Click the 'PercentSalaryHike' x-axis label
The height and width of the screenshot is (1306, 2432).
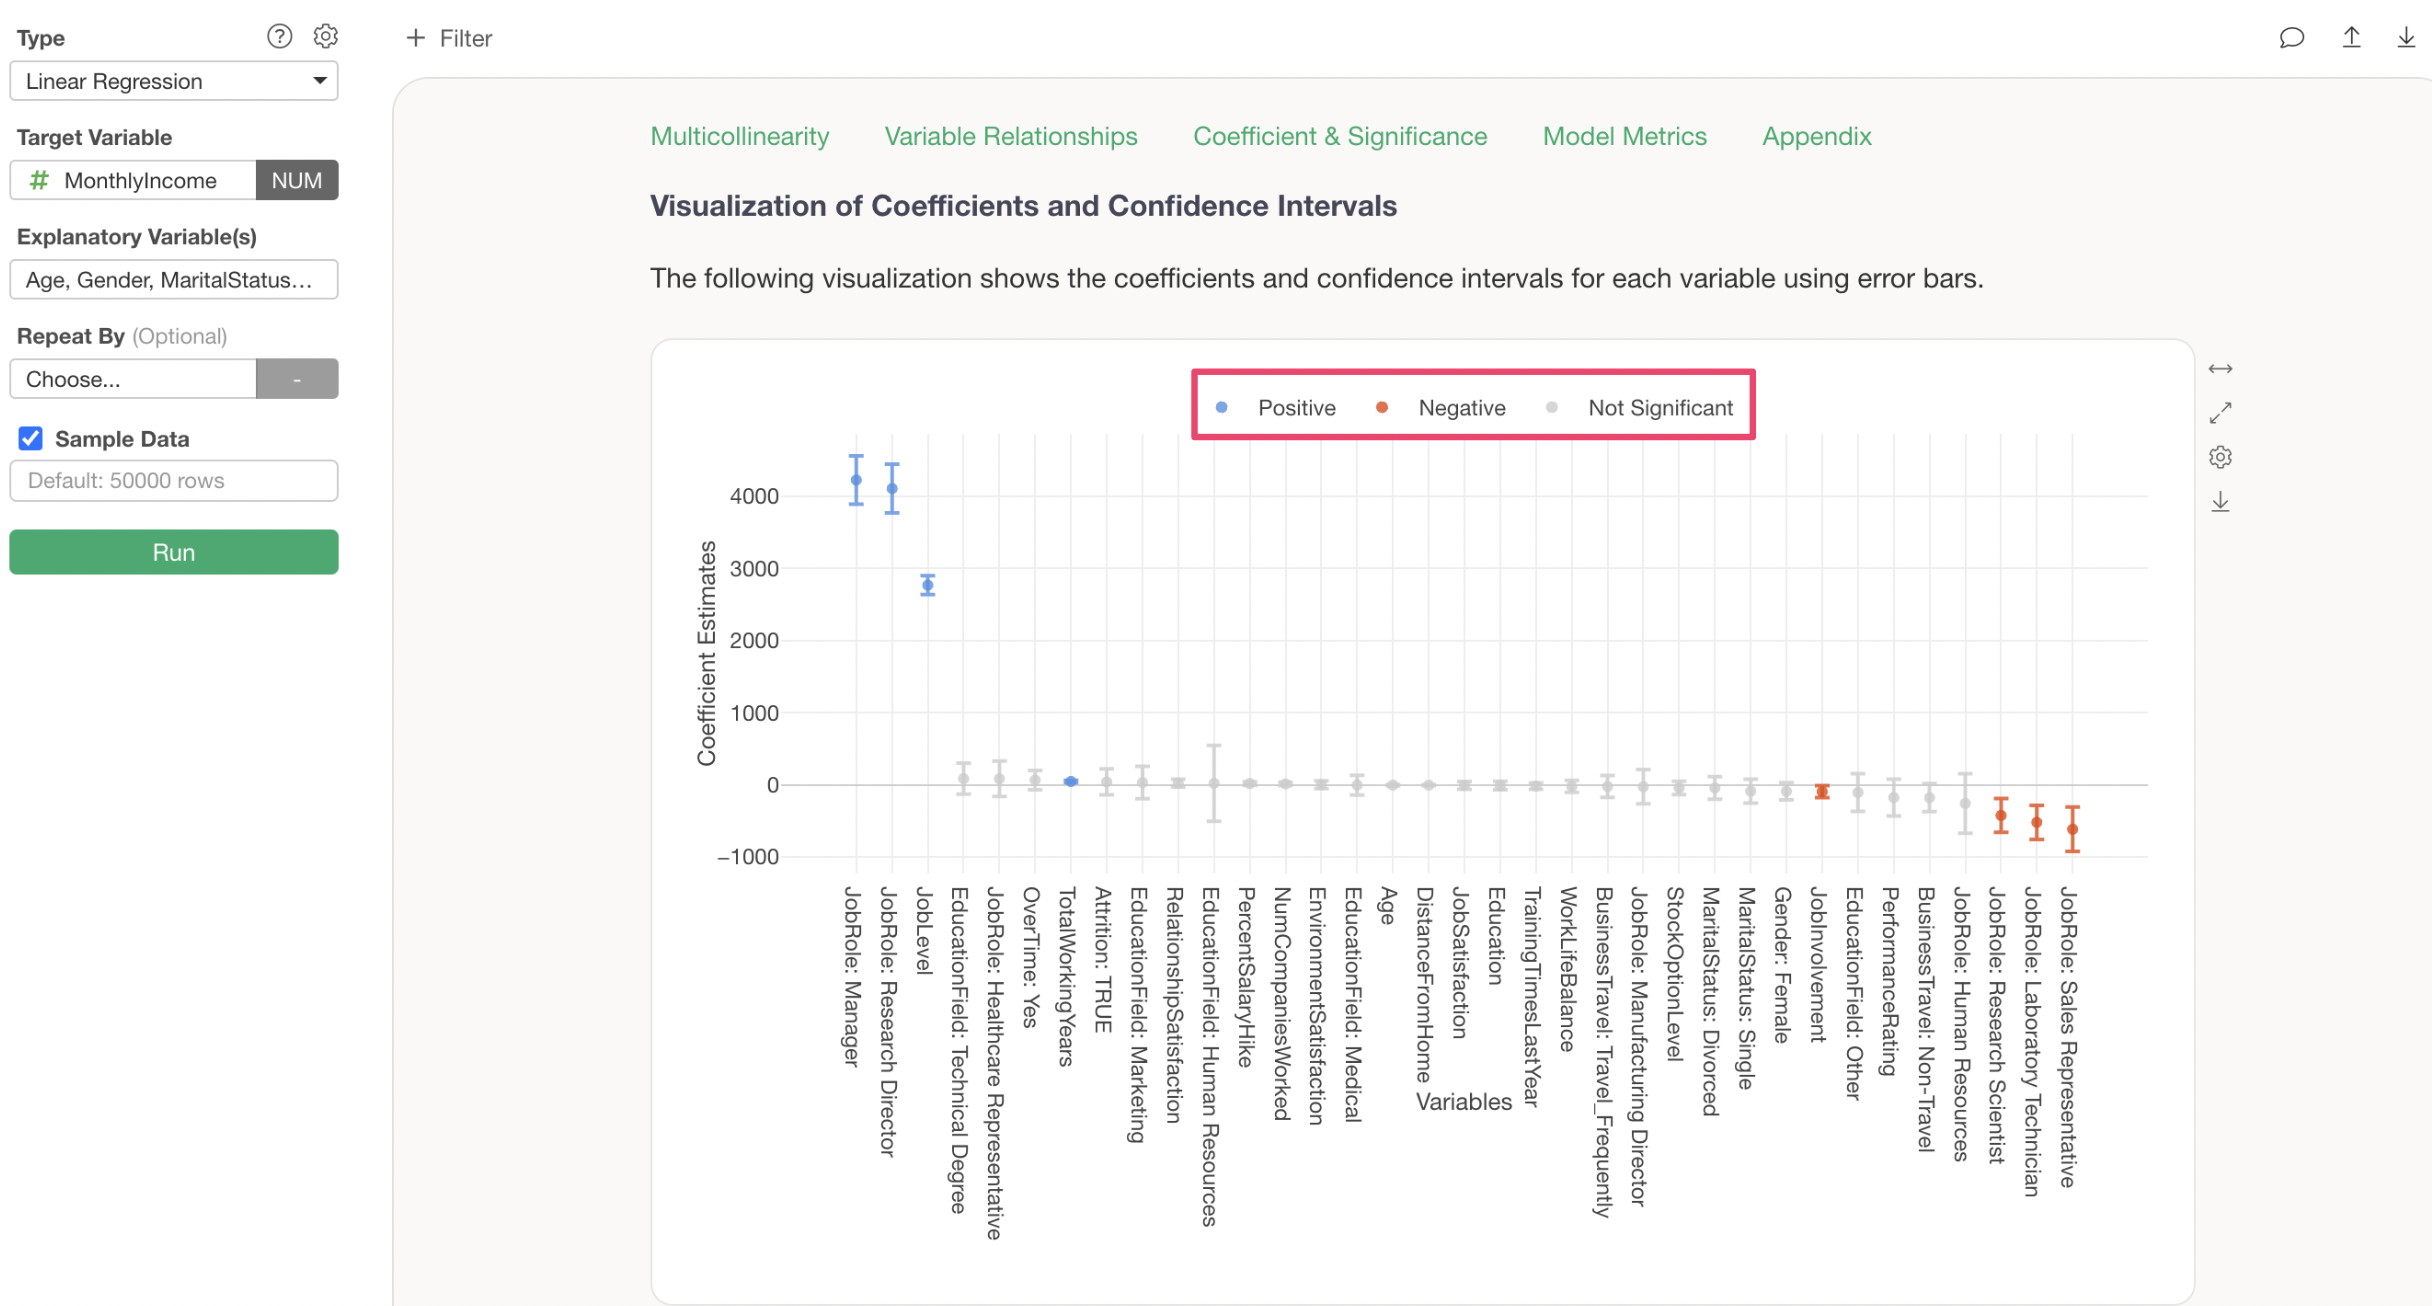tap(1246, 977)
